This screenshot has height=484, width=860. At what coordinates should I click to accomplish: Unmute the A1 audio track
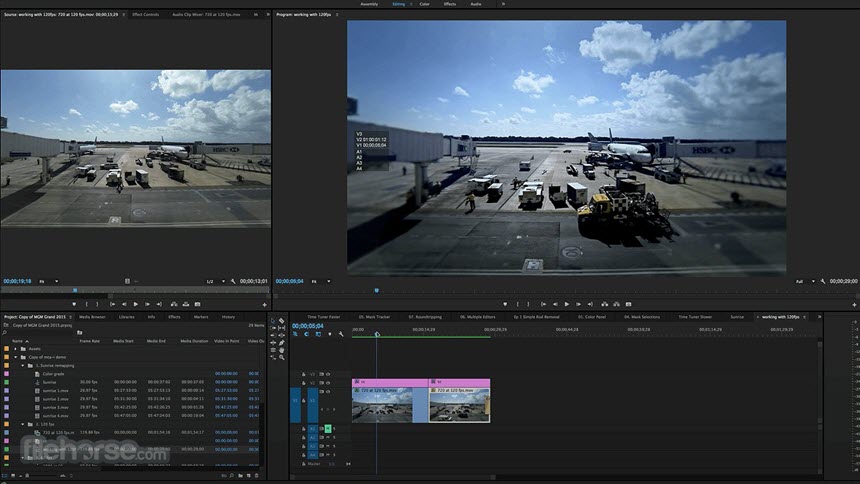[x=328, y=429]
